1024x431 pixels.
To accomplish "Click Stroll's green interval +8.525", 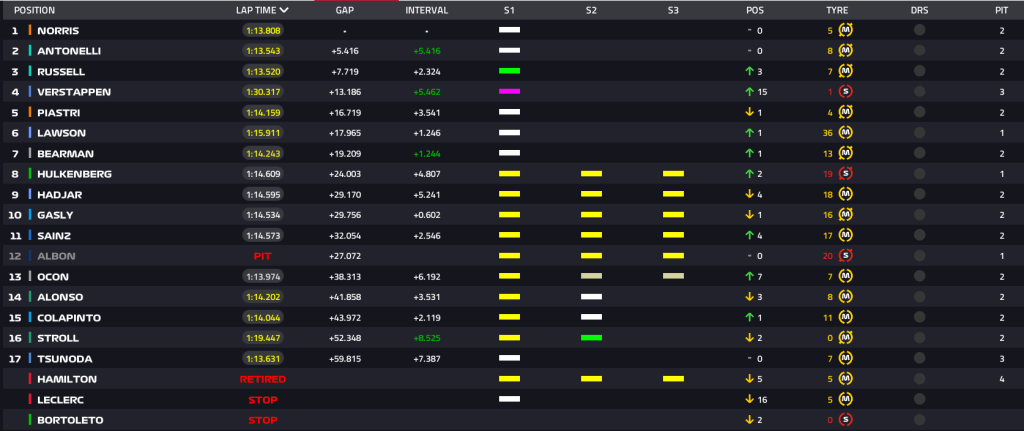I will pos(426,338).
